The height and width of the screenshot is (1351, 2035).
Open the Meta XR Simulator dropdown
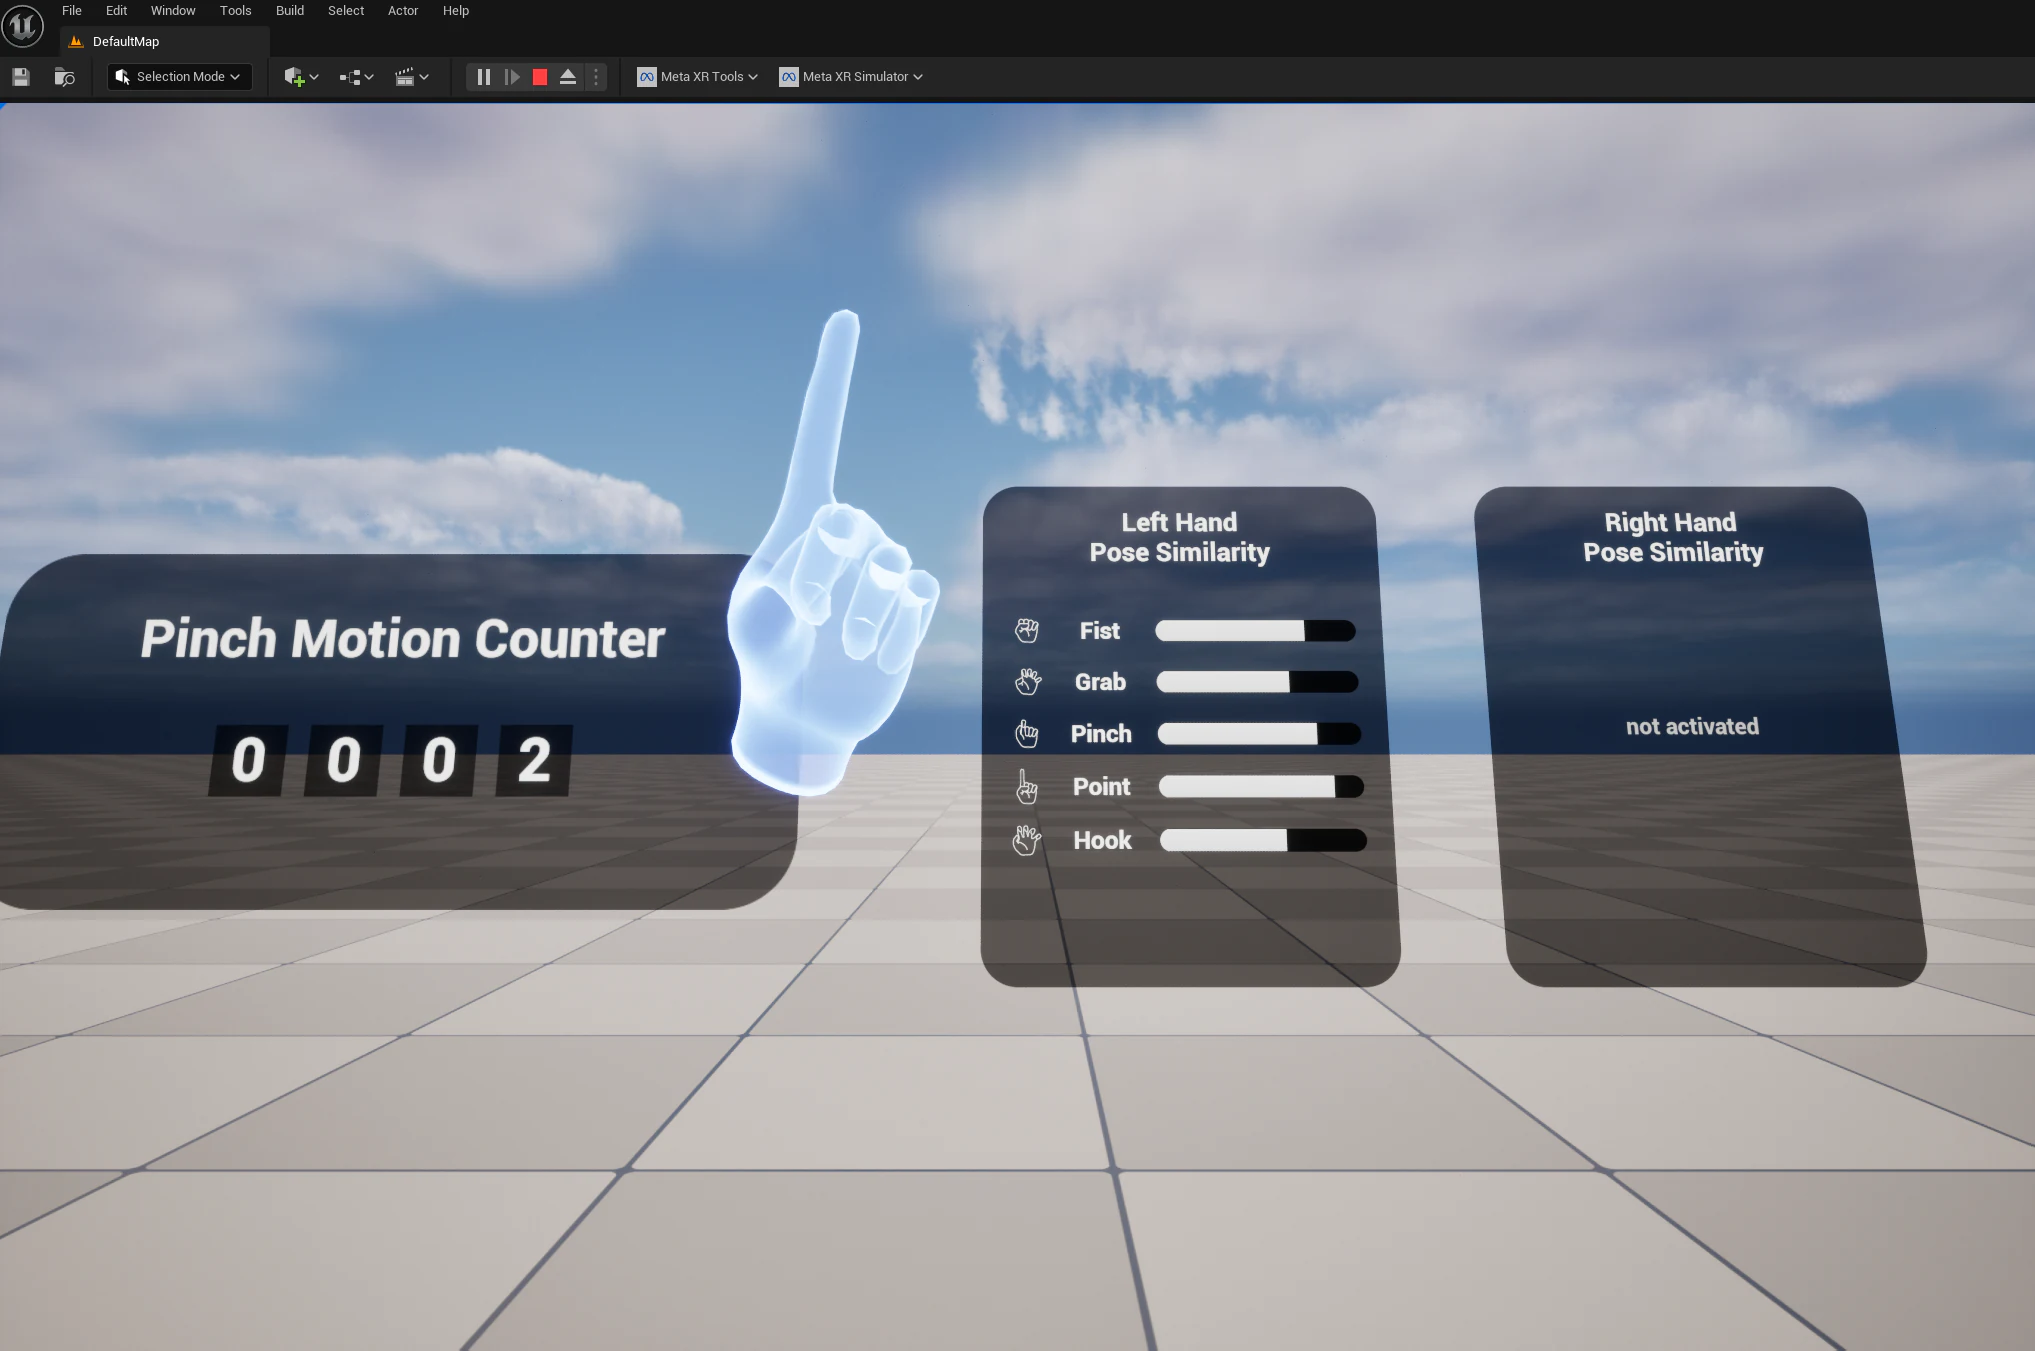coord(851,77)
